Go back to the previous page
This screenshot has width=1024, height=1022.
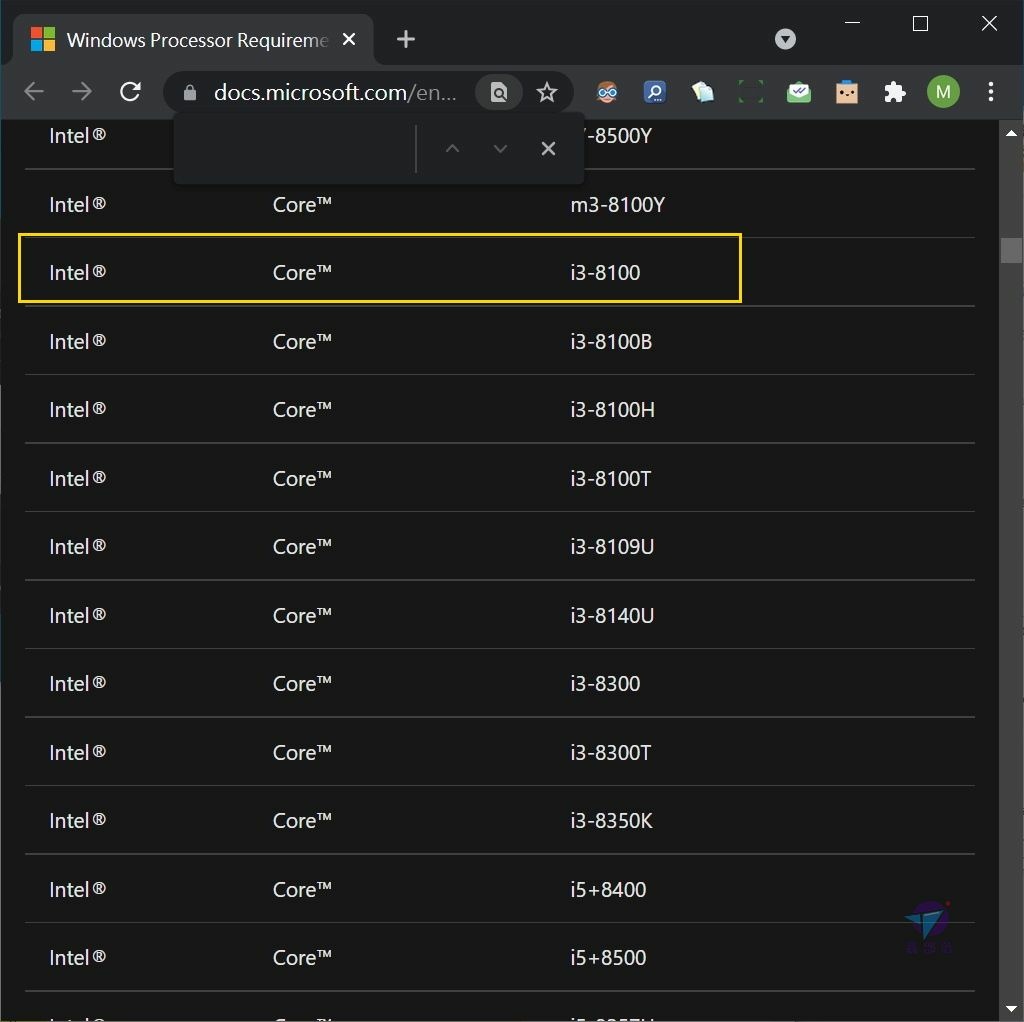33,91
